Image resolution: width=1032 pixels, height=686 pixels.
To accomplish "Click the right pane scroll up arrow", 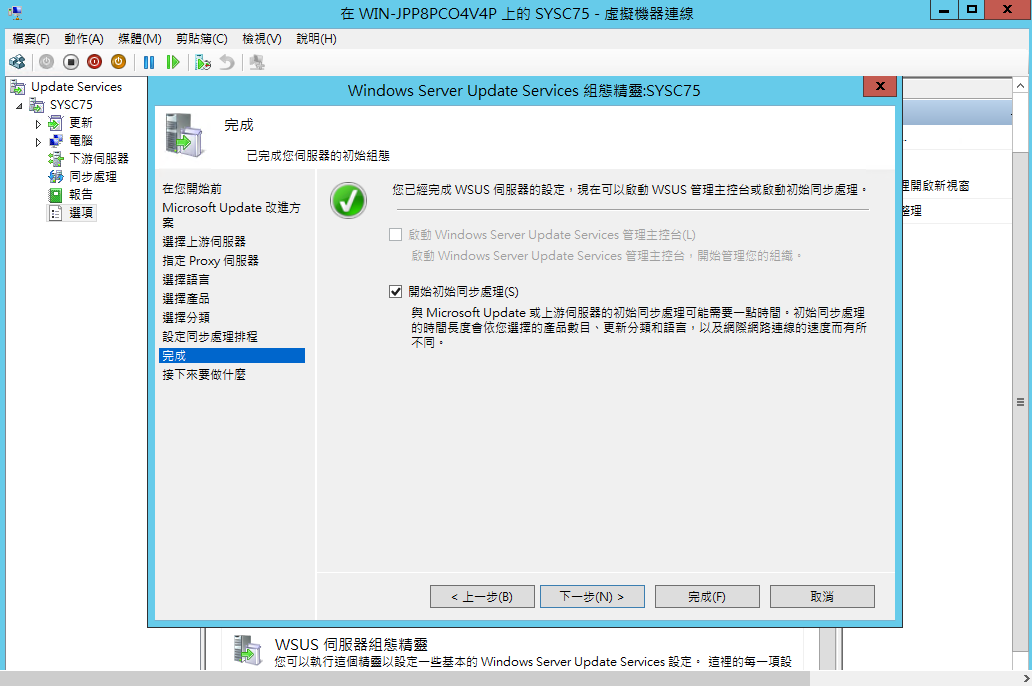I will (x=1020, y=86).
